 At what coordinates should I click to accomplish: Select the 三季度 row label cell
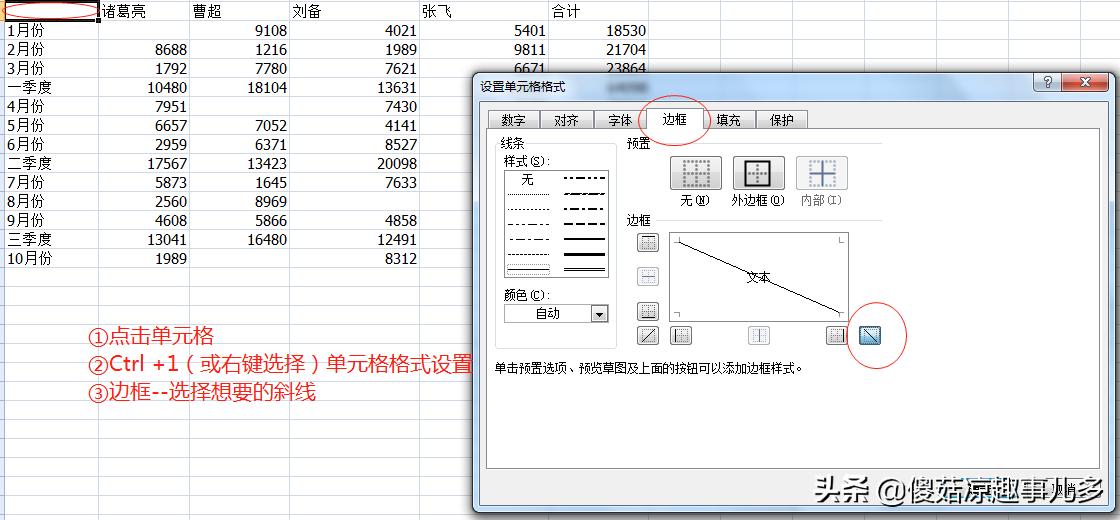click(x=51, y=239)
